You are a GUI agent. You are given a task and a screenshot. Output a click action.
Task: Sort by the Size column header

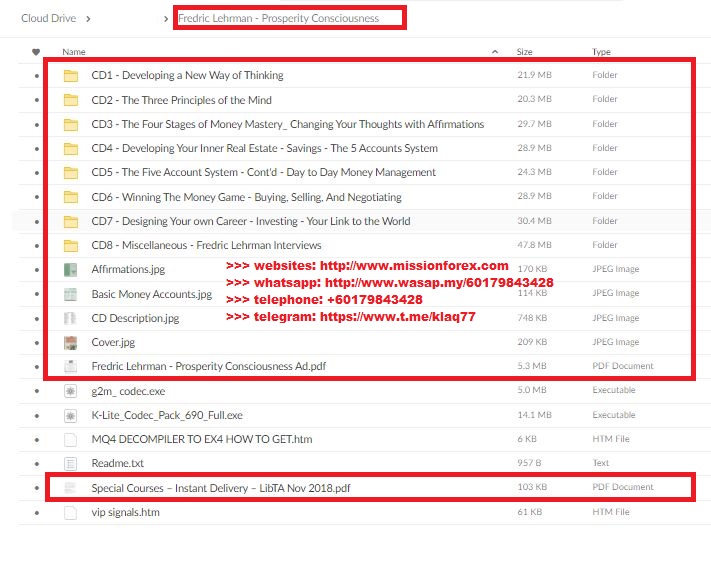click(525, 52)
